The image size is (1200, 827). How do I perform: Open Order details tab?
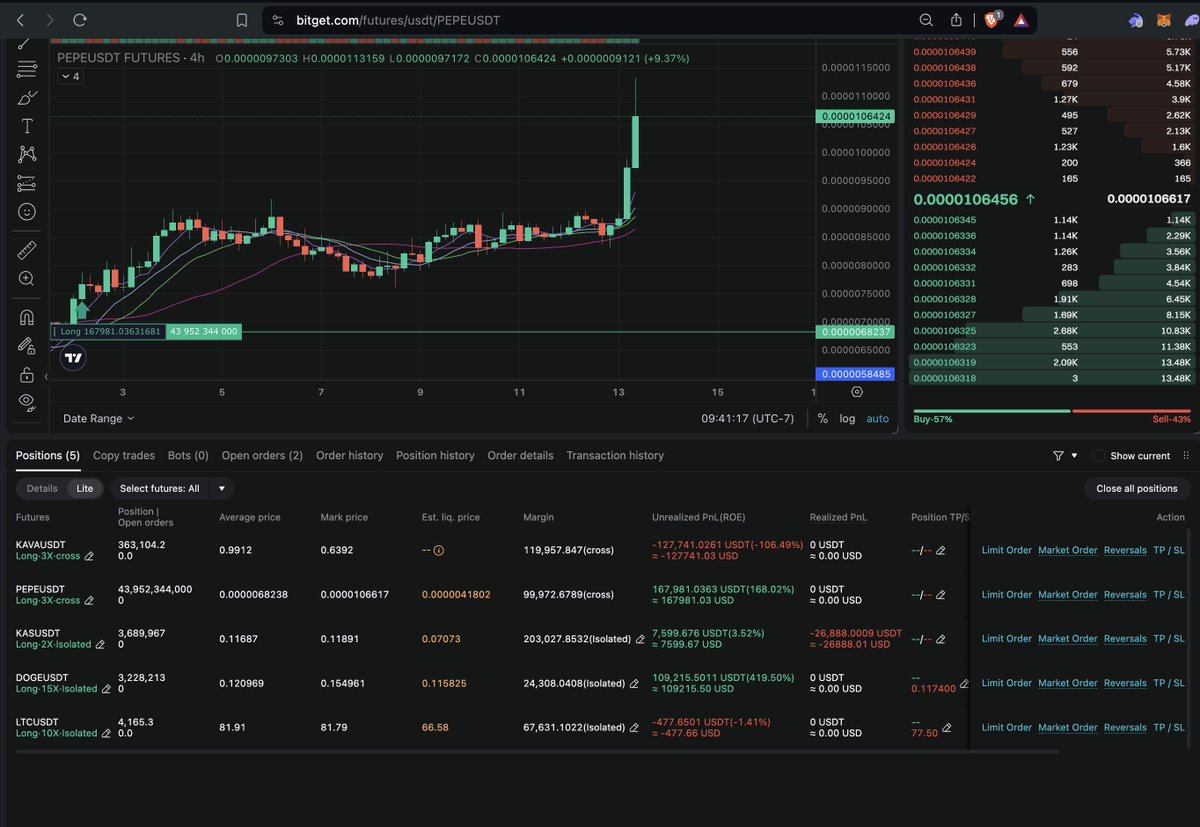tap(520, 456)
